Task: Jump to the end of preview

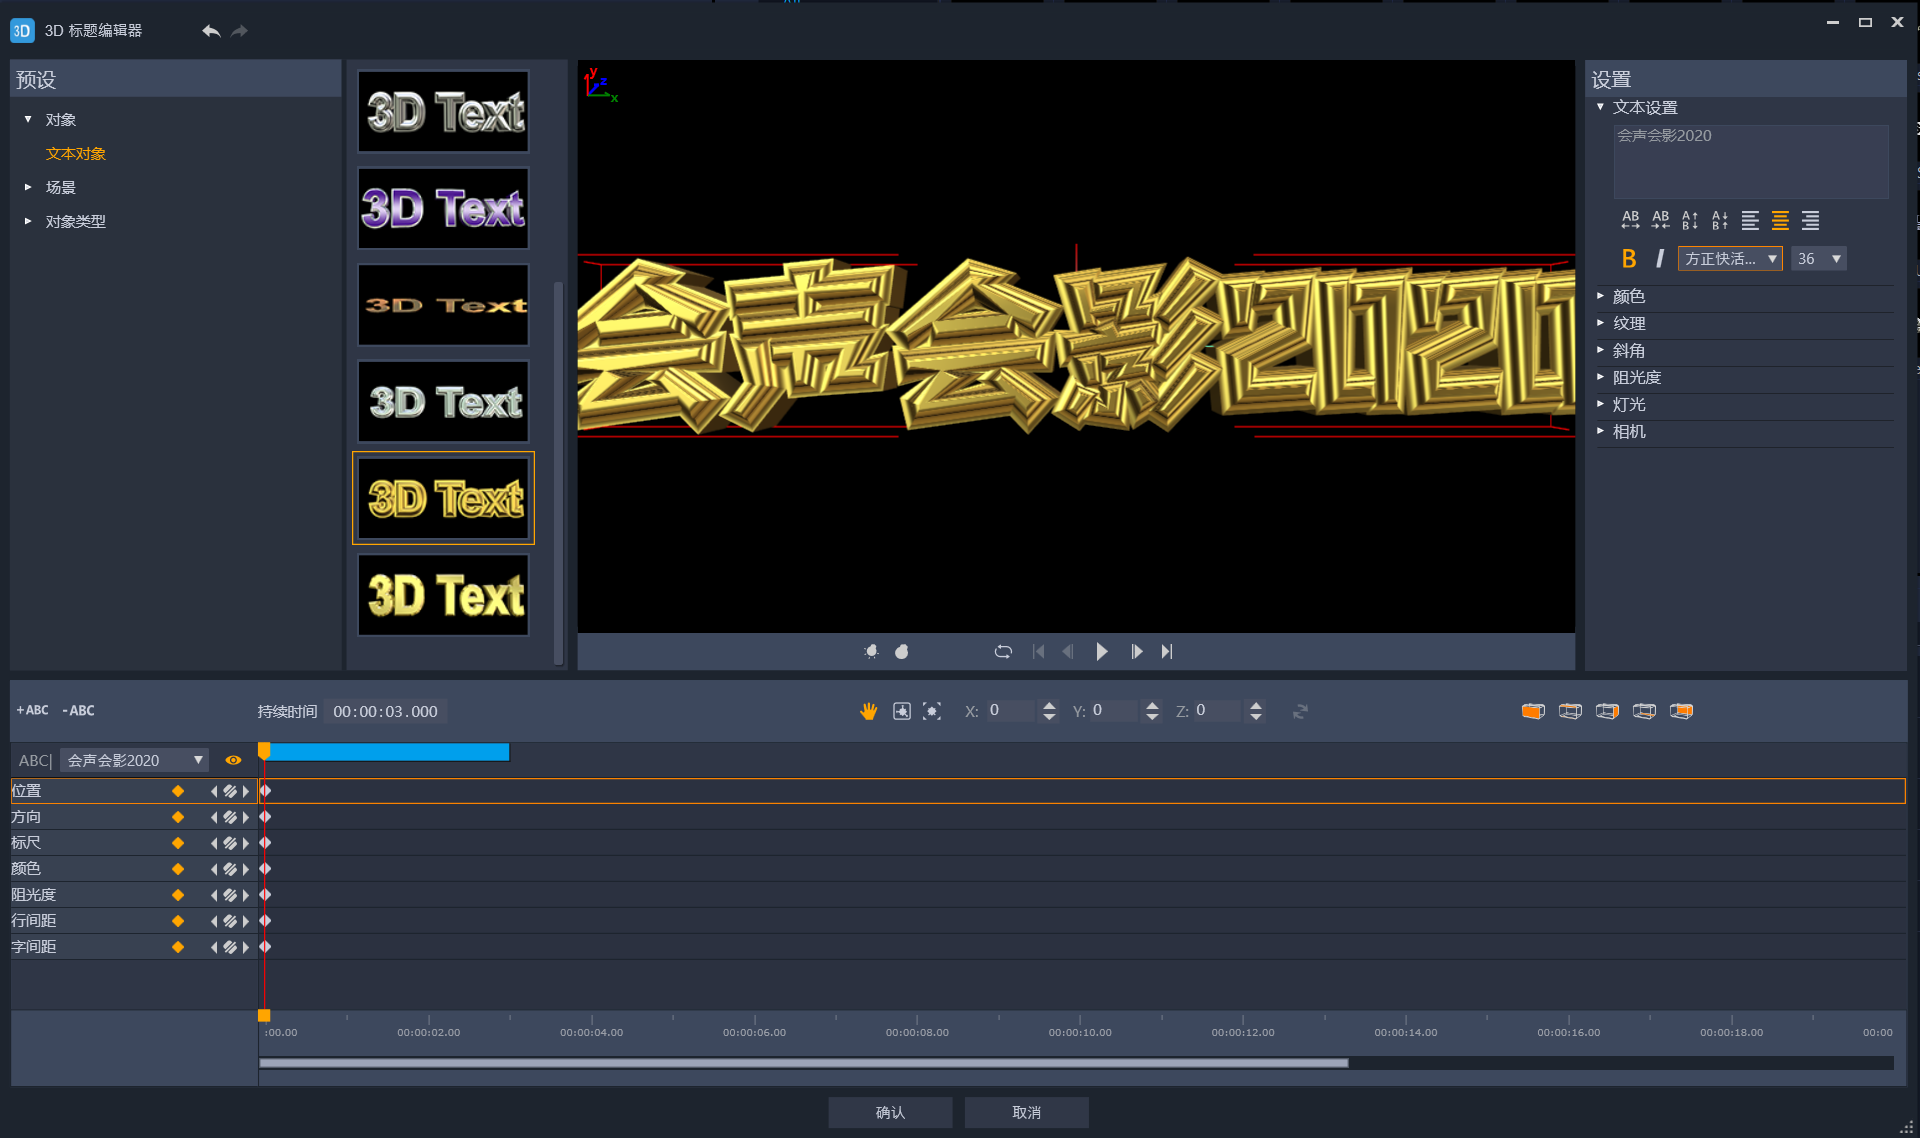Action: [1166, 651]
